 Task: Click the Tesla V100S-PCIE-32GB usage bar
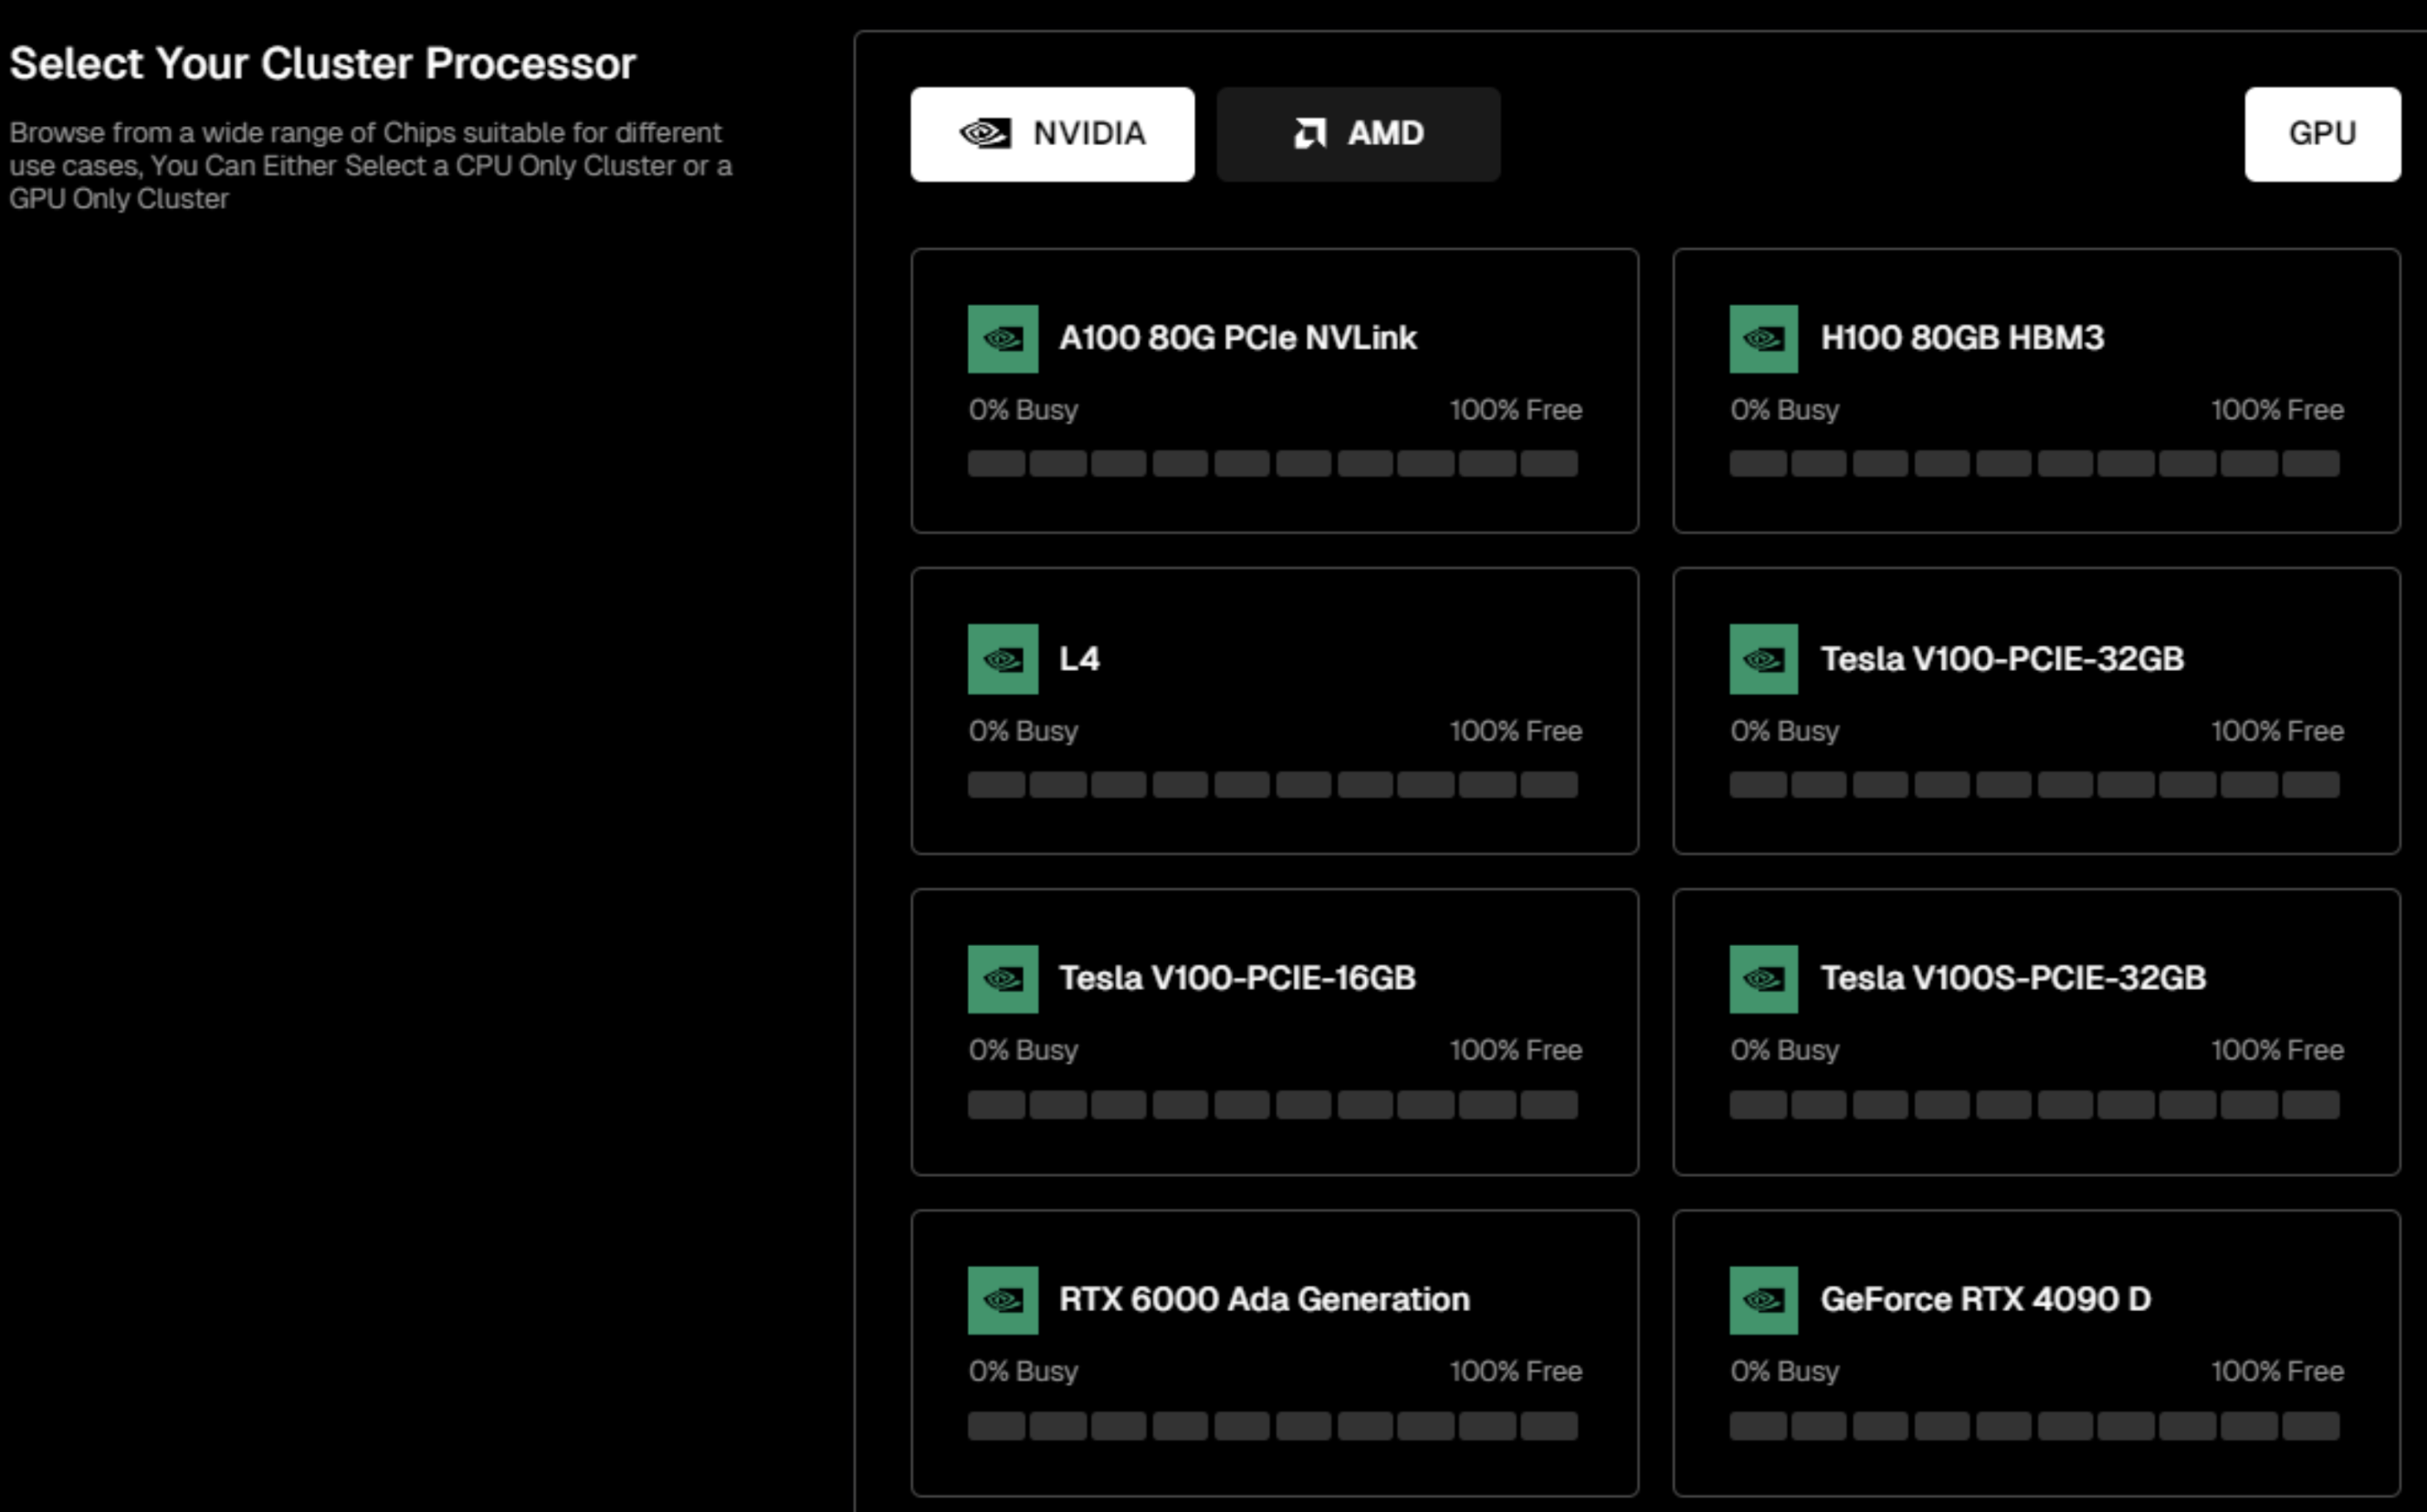tap(2035, 1105)
